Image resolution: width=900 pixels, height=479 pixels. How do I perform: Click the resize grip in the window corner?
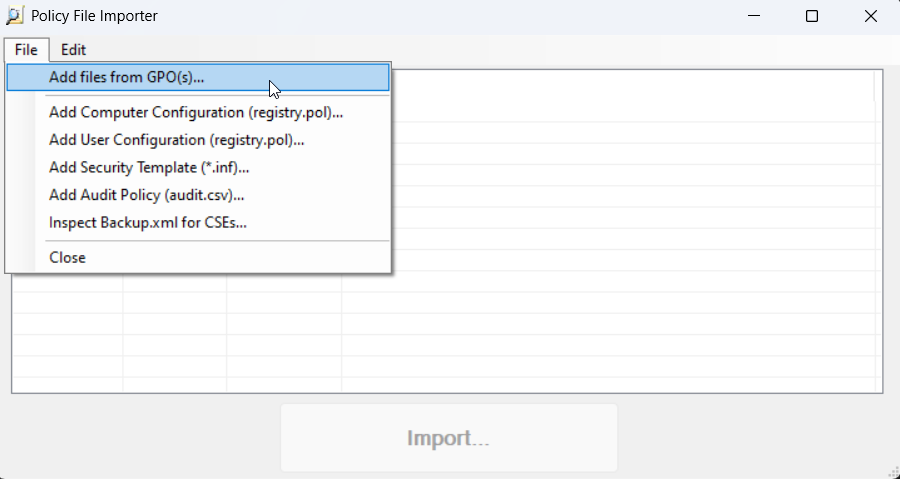click(894, 473)
